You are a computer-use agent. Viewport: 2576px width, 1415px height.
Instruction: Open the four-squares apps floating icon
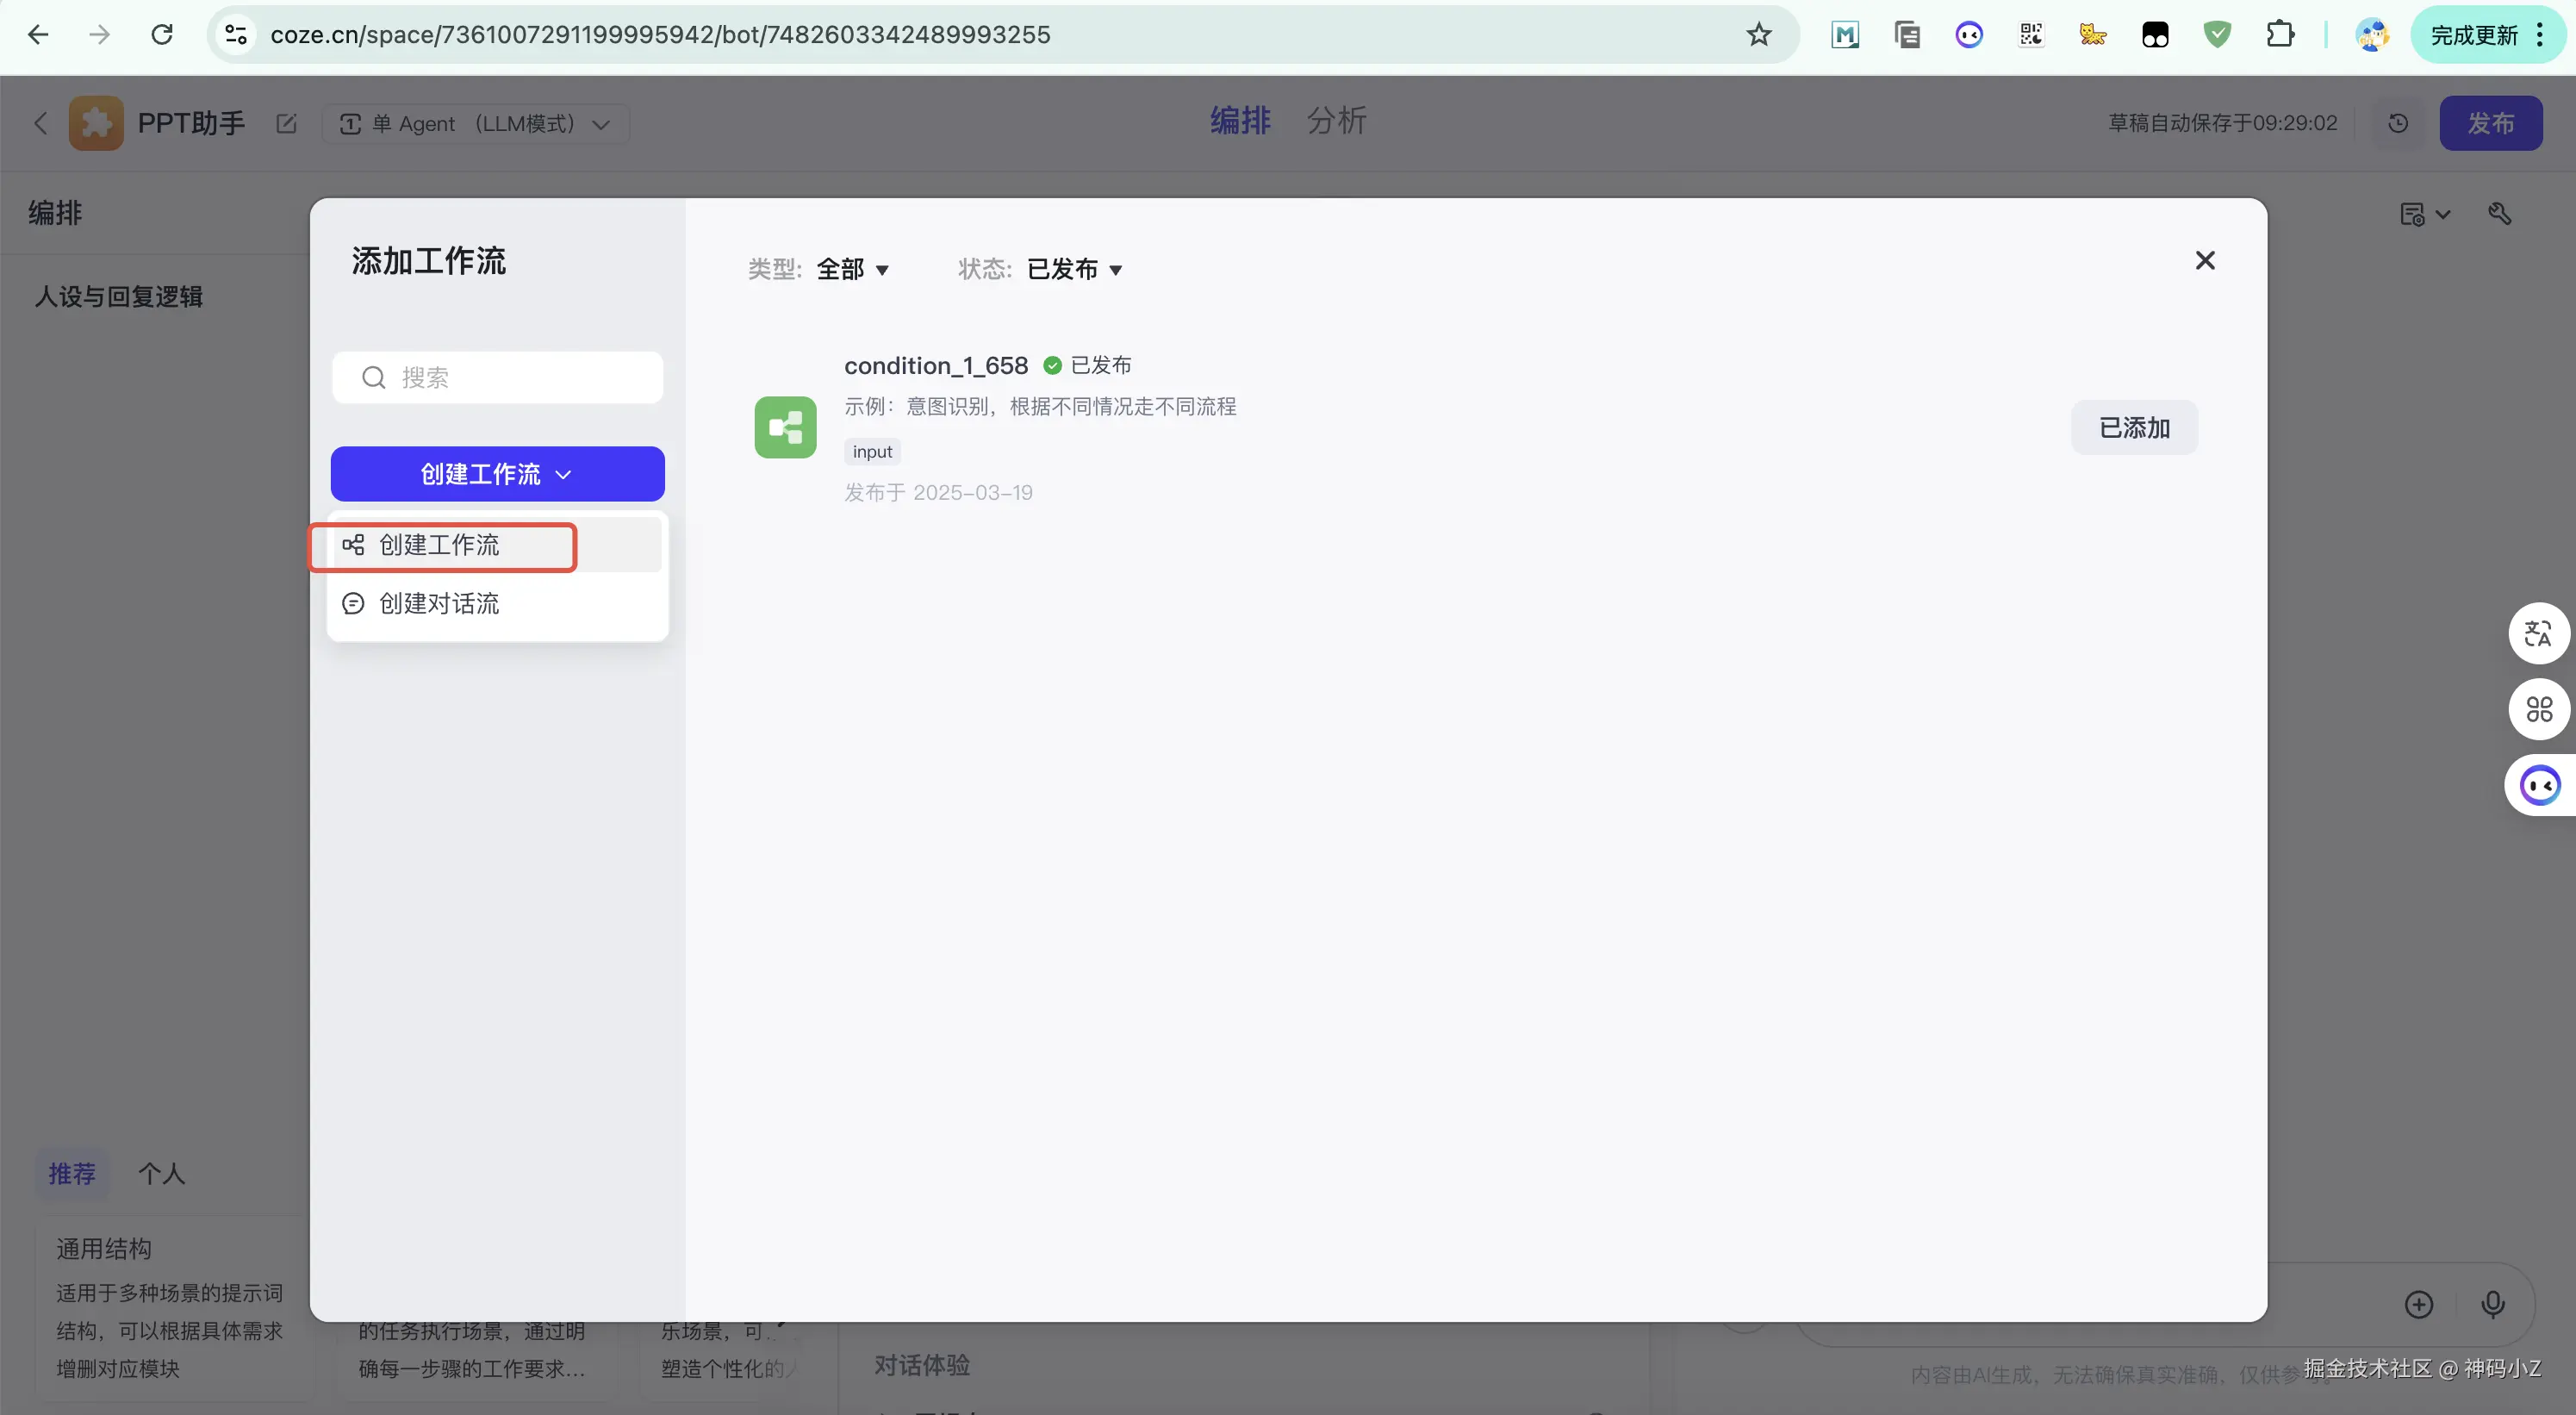coord(2538,710)
